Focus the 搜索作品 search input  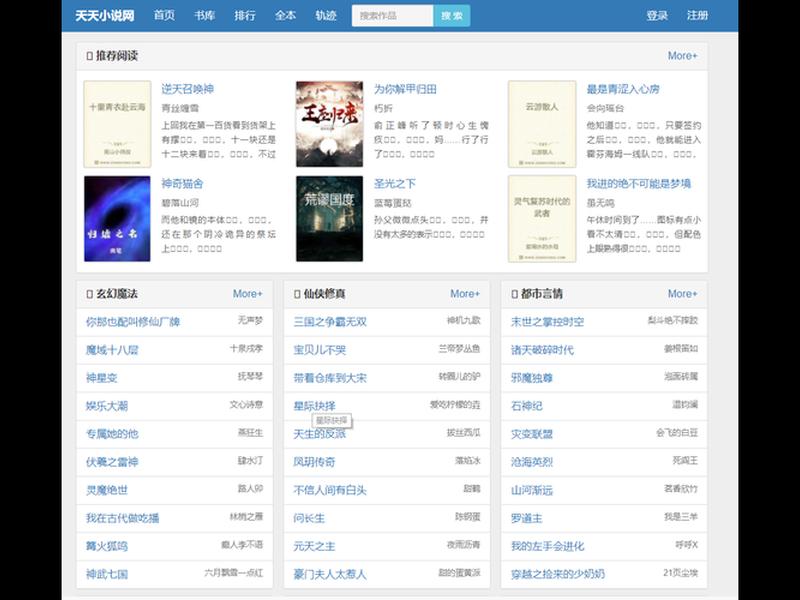(x=392, y=16)
